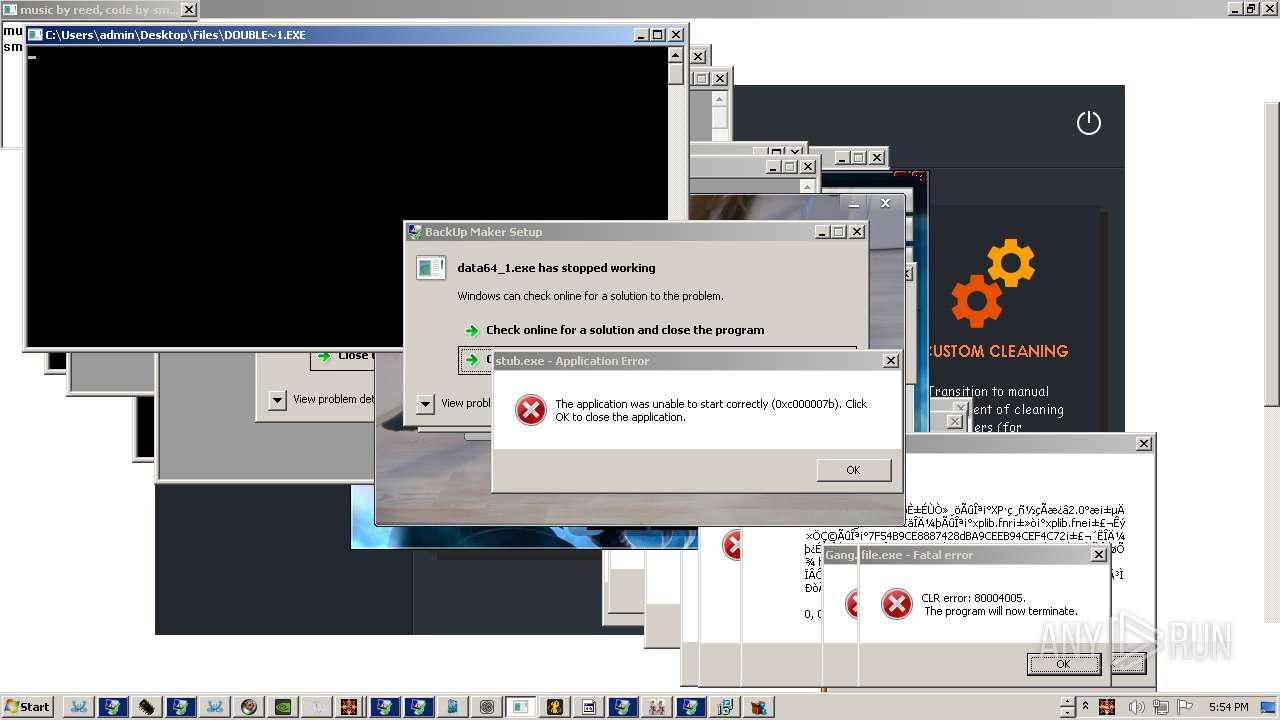This screenshot has height=720, width=1280.
Task: Open the Action Center flag icon in tray
Action: click(1185, 707)
